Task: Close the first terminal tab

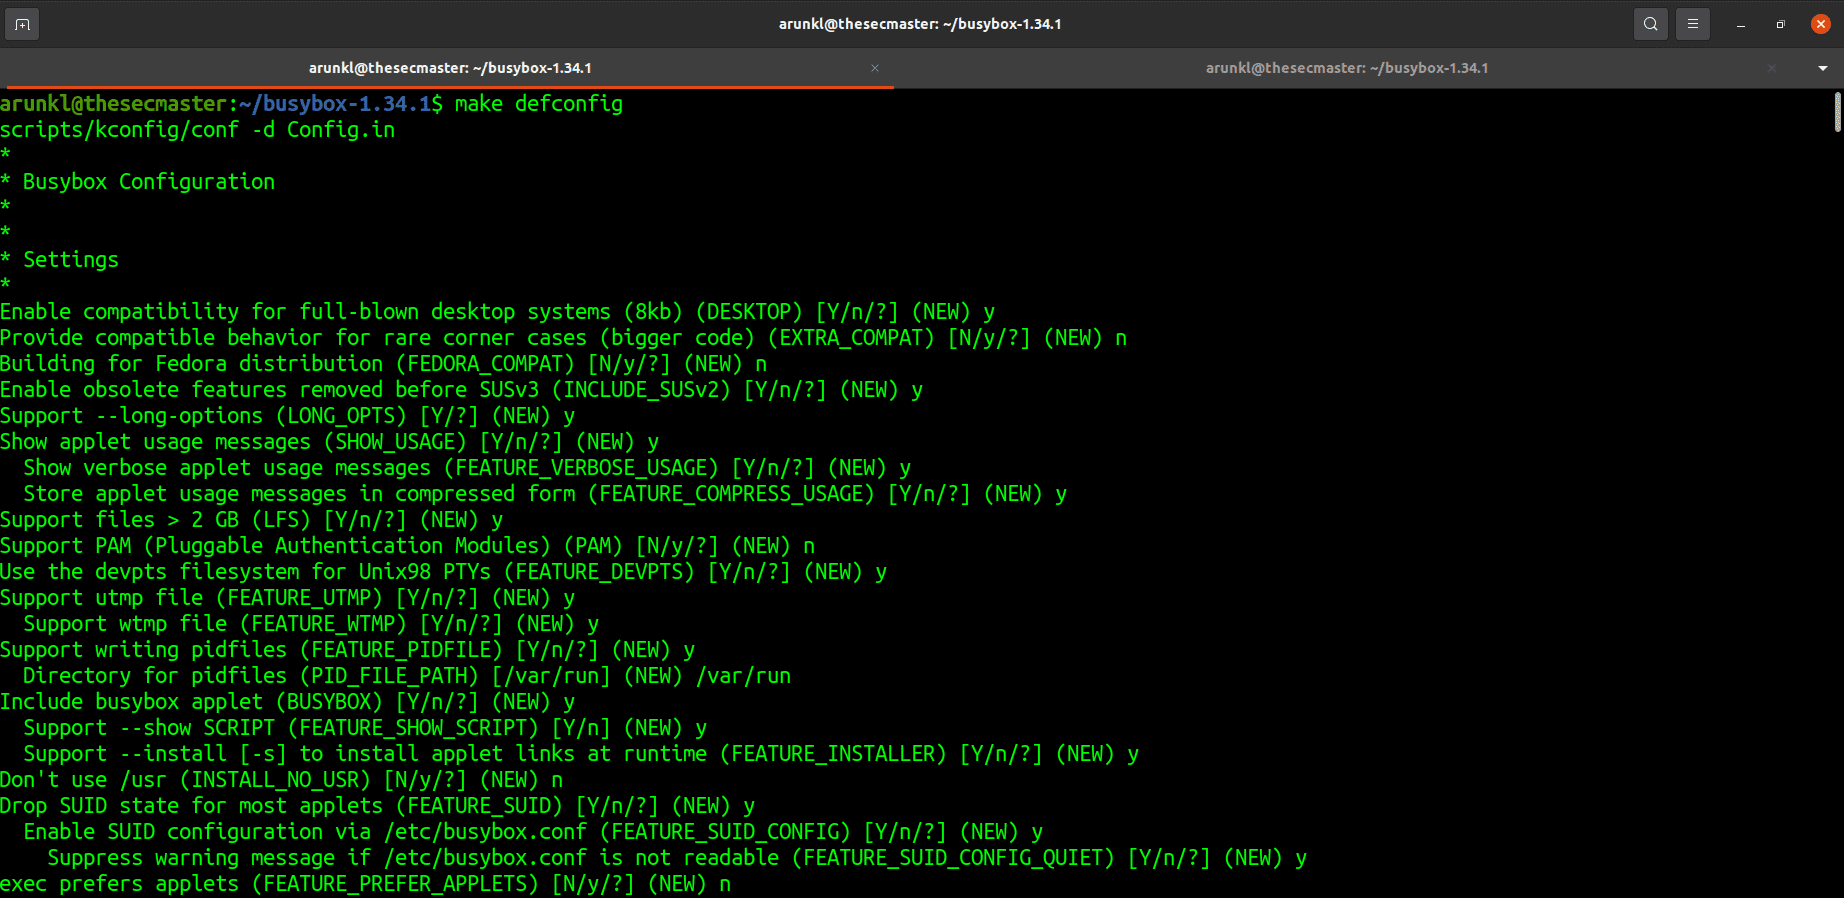Action: coord(875,68)
